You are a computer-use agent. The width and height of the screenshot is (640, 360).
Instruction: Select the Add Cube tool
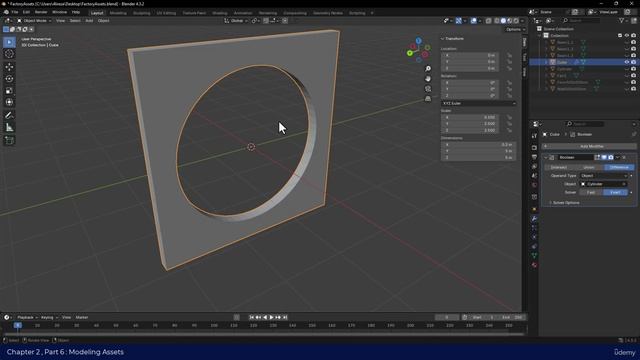(9, 140)
